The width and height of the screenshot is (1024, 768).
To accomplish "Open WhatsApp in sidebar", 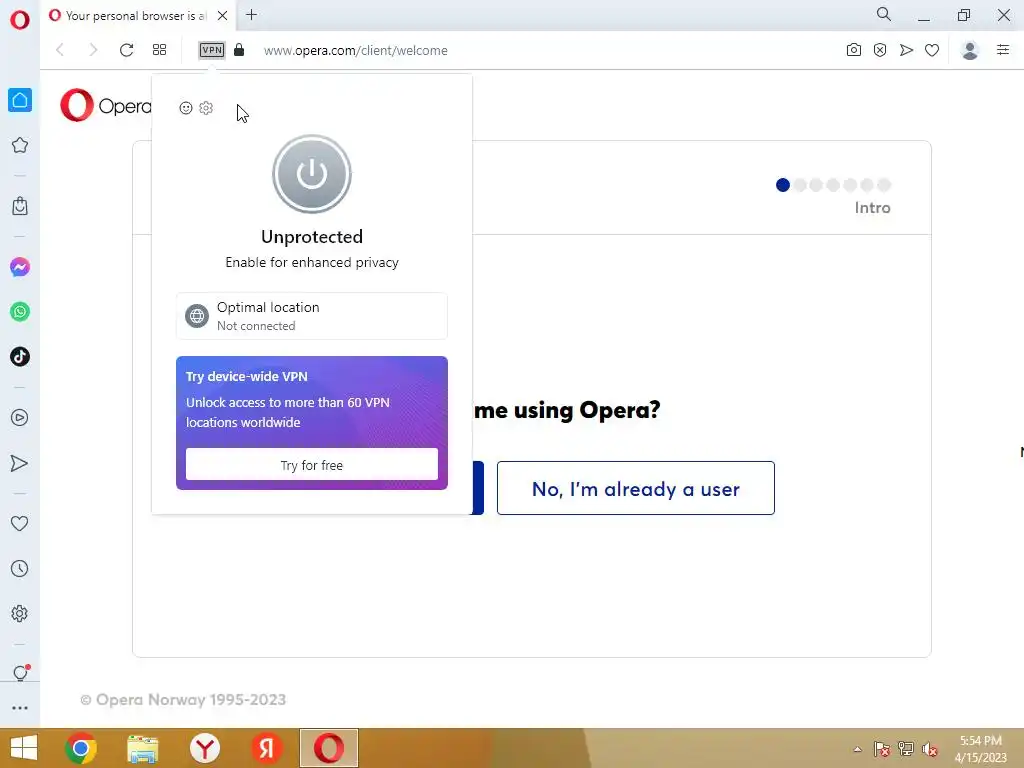I will coord(20,312).
